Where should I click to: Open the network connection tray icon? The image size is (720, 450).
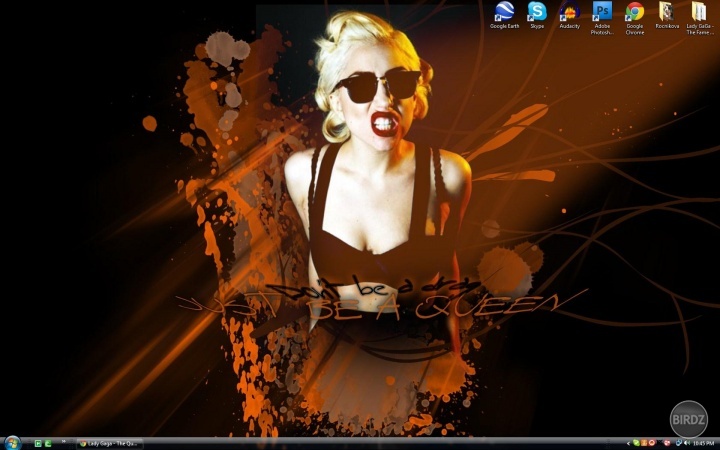point(679,443)
